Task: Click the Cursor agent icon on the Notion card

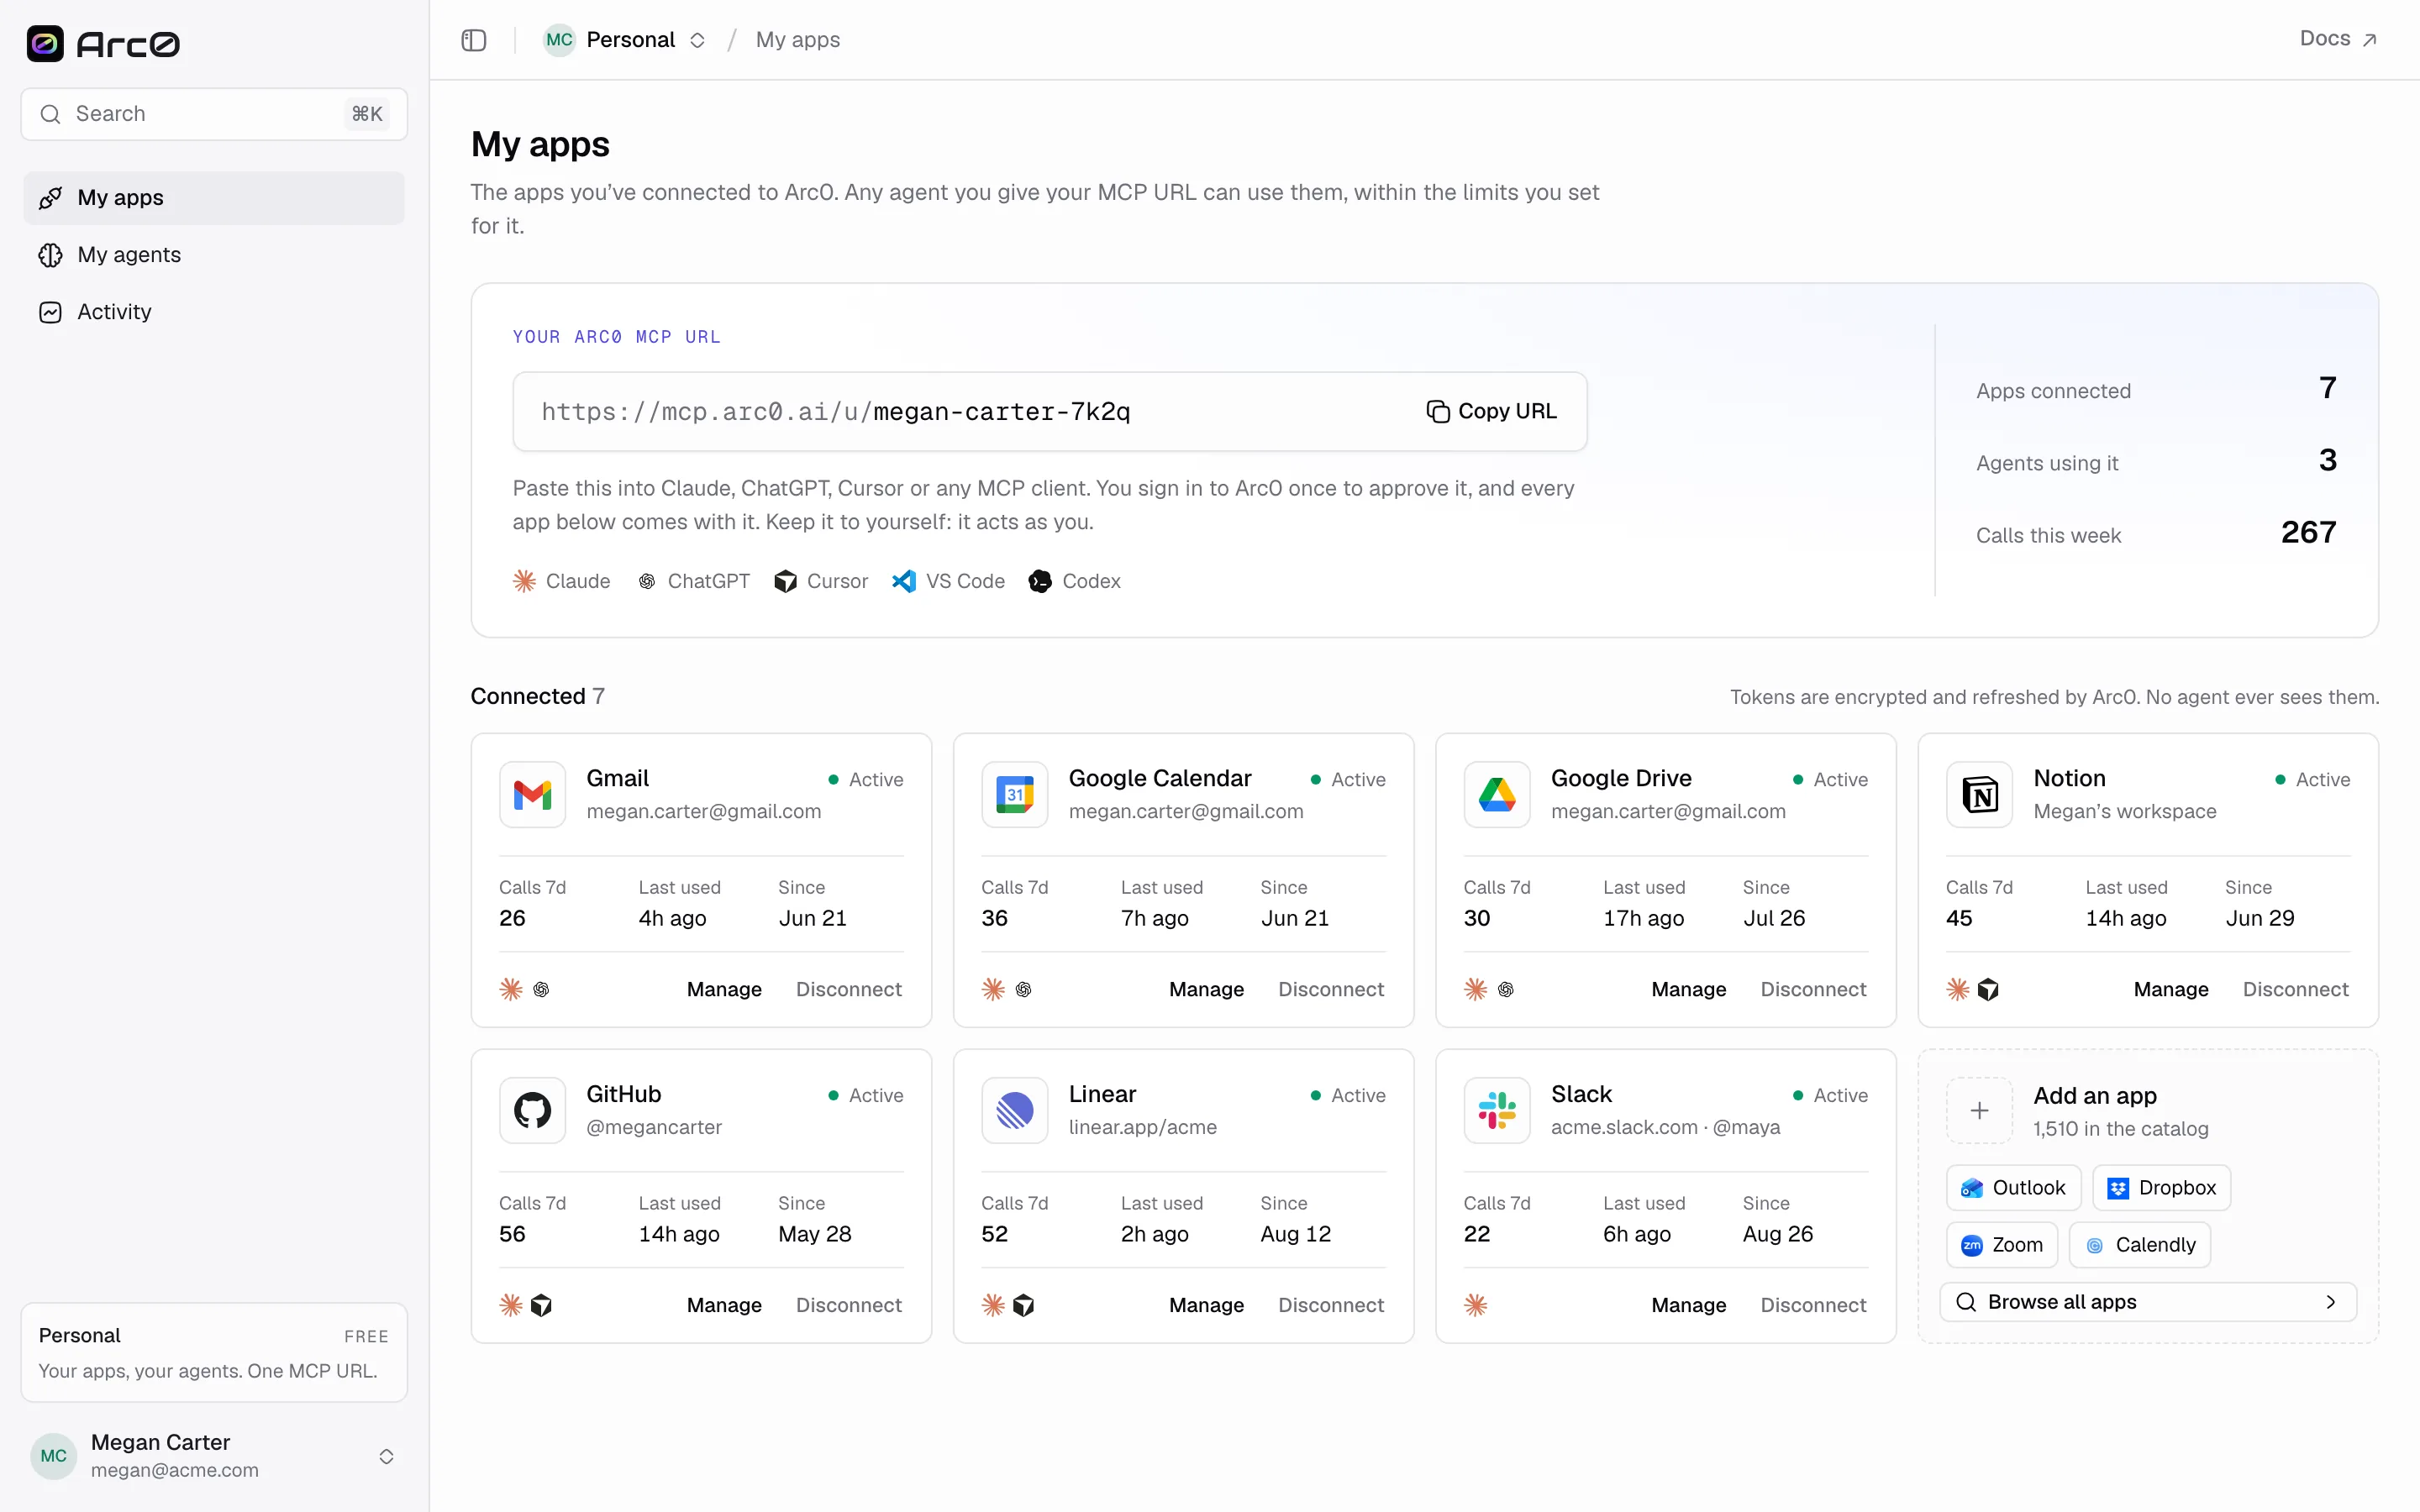Action: tap(1988, 990)
